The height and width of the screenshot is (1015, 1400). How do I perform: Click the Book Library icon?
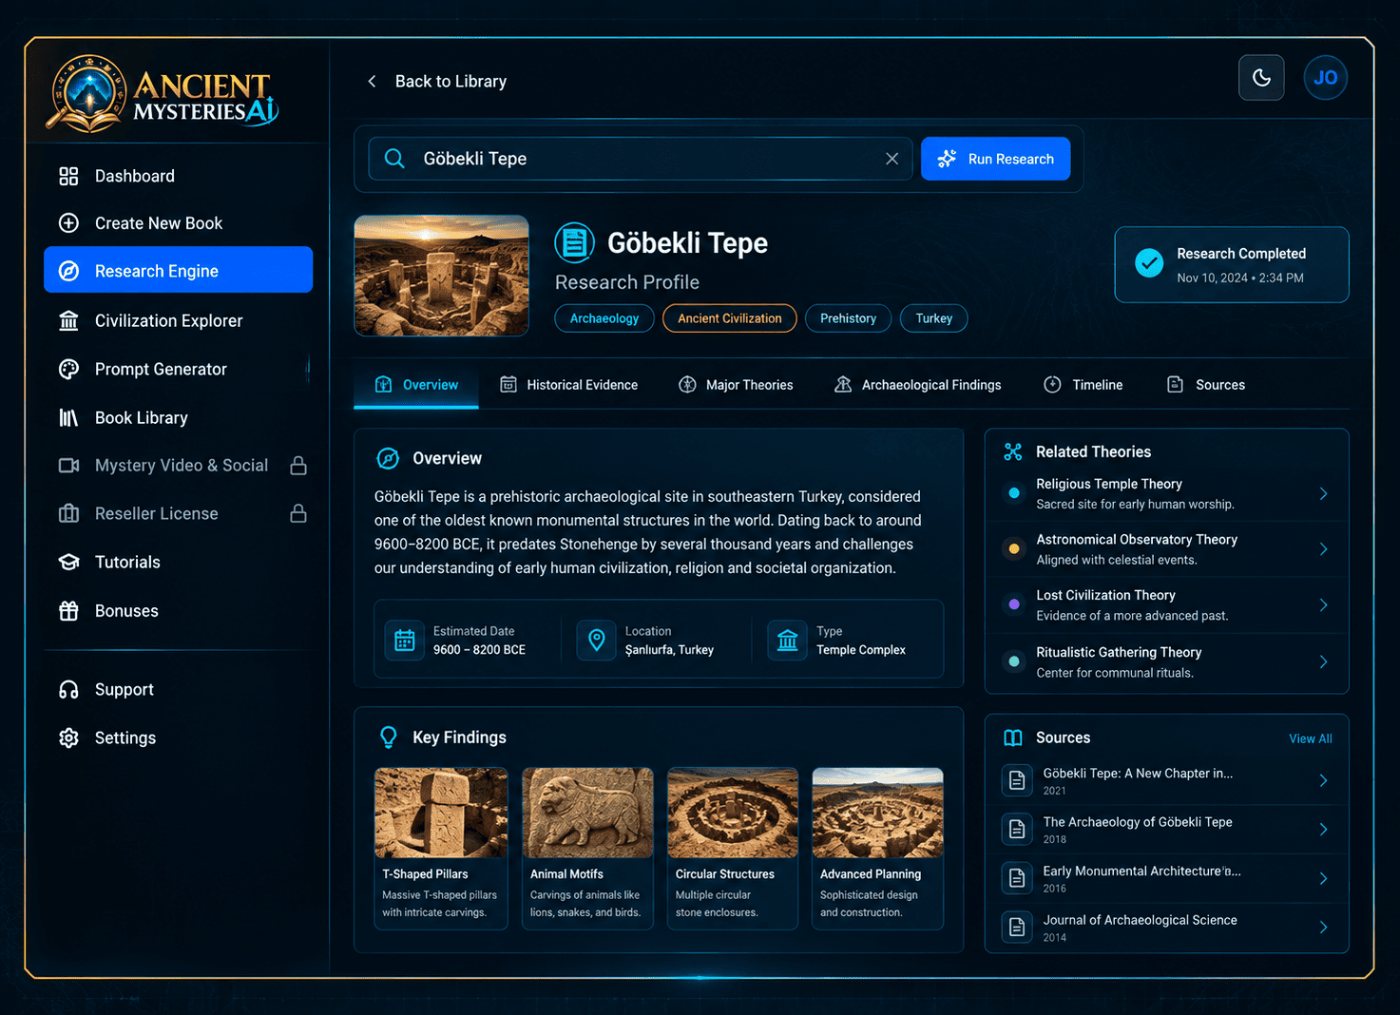69,418
